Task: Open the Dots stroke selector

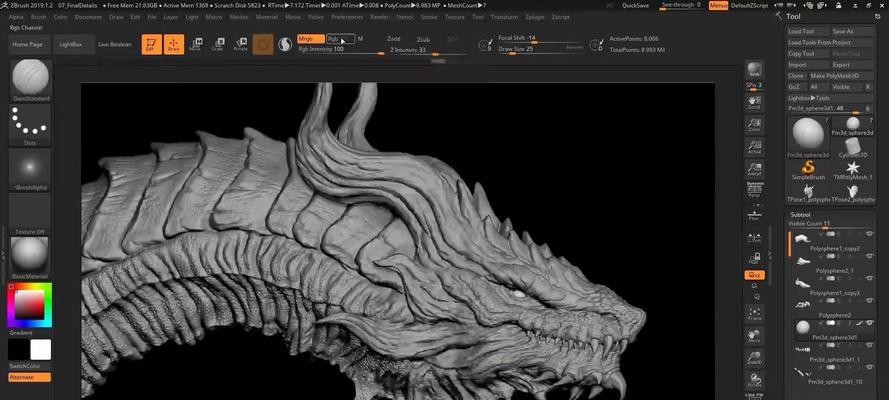Action: click(x=30, y=124)
